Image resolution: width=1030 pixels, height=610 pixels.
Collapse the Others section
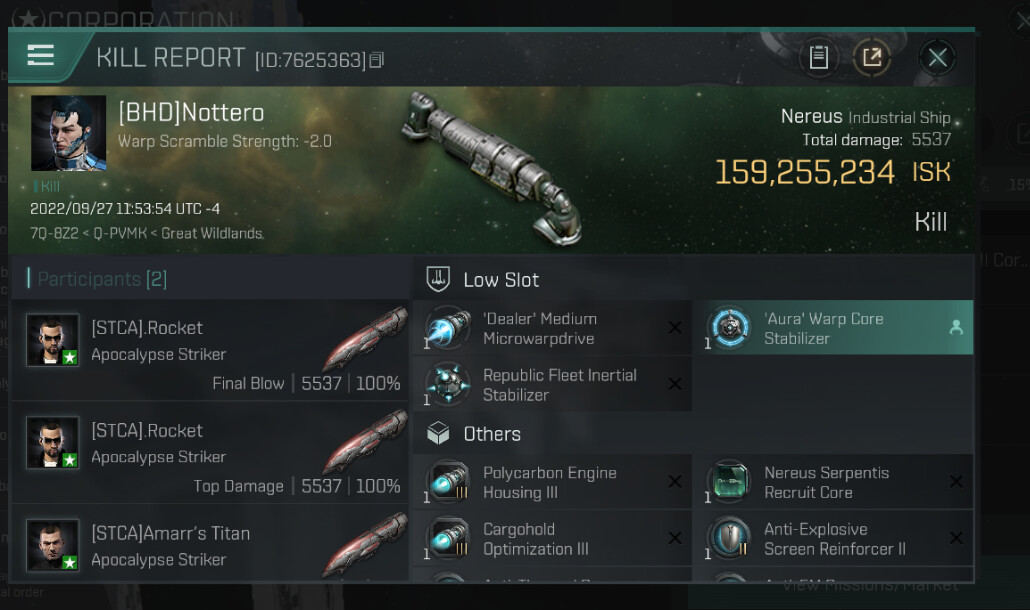coord(491,434)
